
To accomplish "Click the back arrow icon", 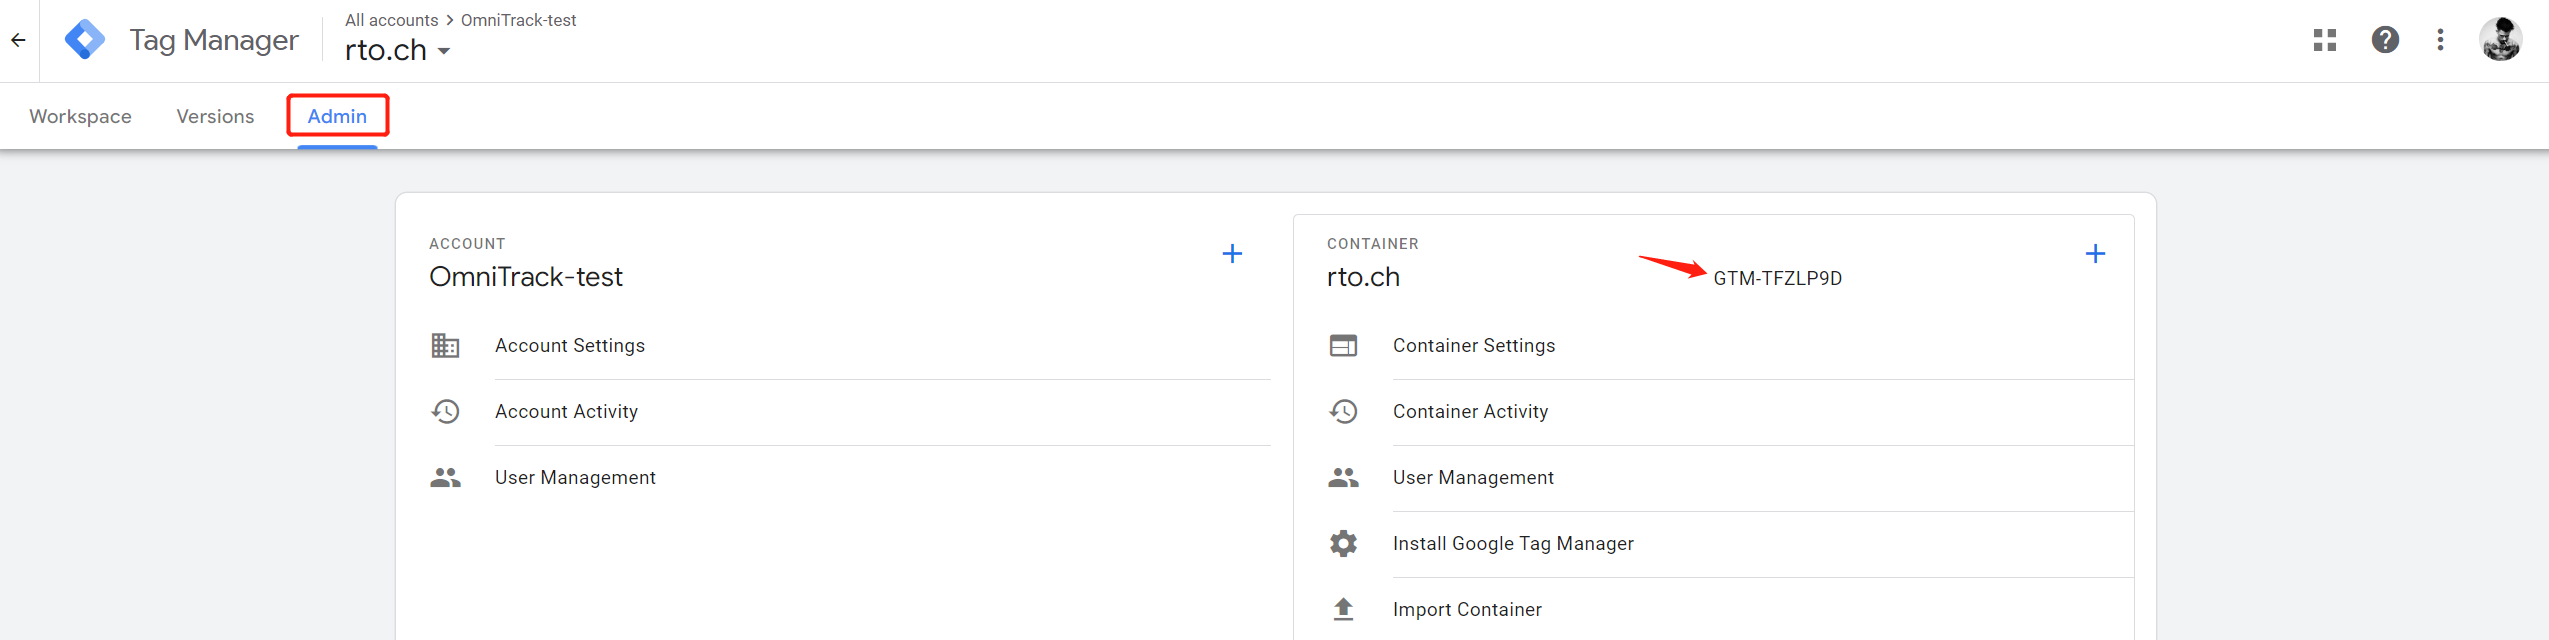I will (18, 40).
